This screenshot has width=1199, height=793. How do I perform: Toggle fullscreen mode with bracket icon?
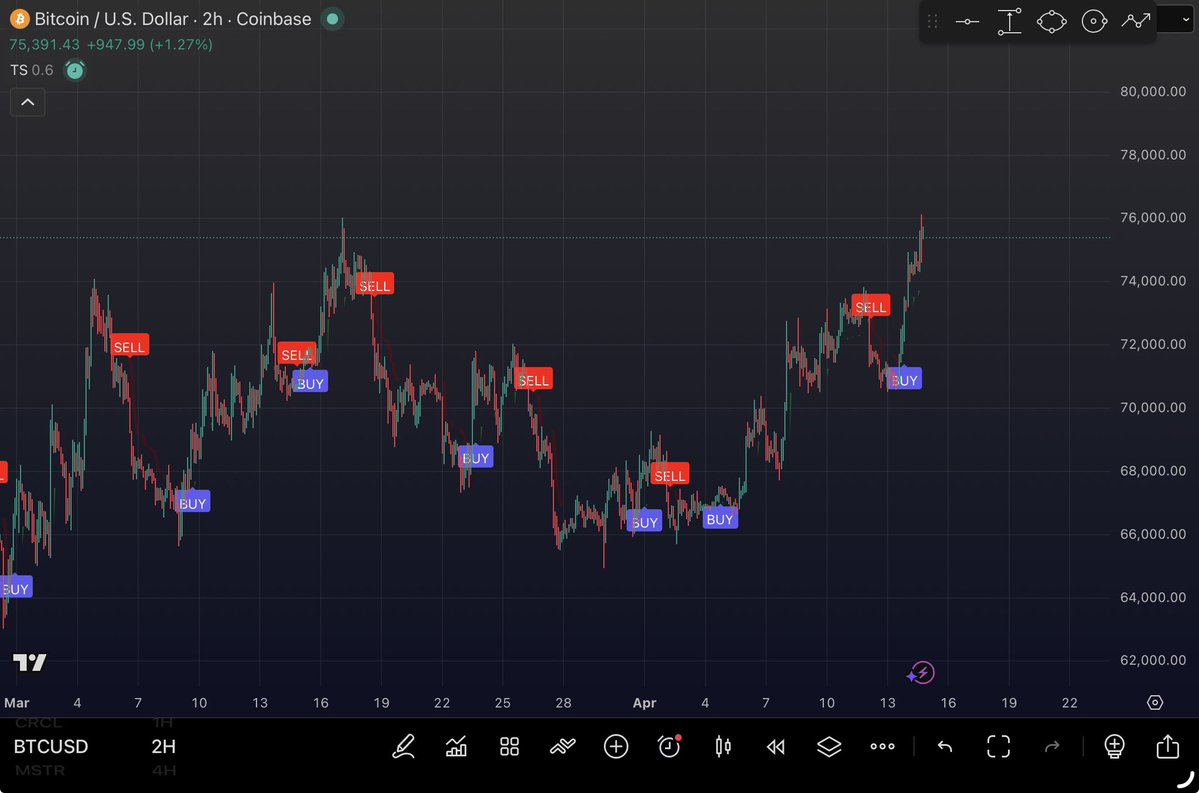998,746
